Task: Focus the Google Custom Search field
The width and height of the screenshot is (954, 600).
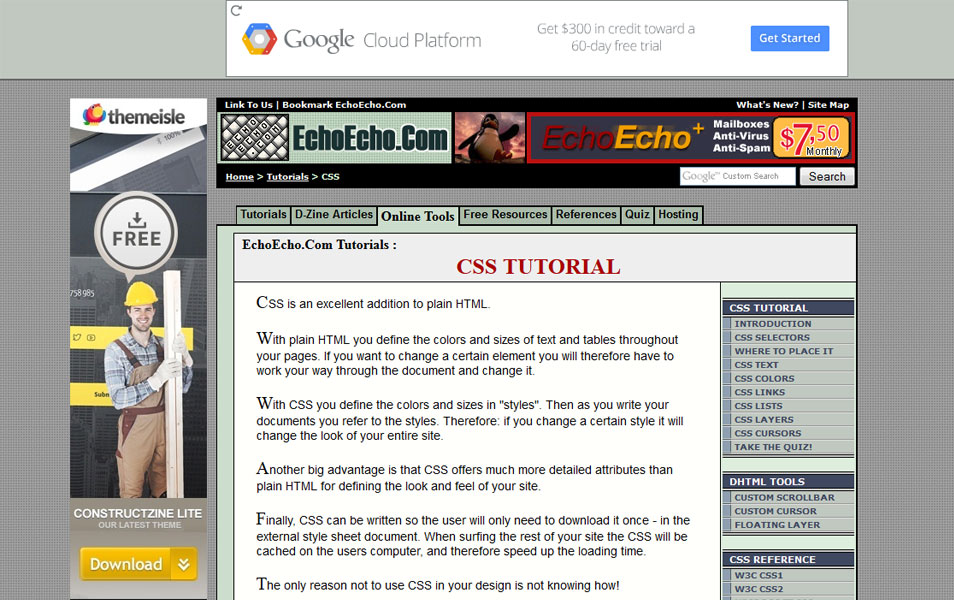Action: click(737, 176)
